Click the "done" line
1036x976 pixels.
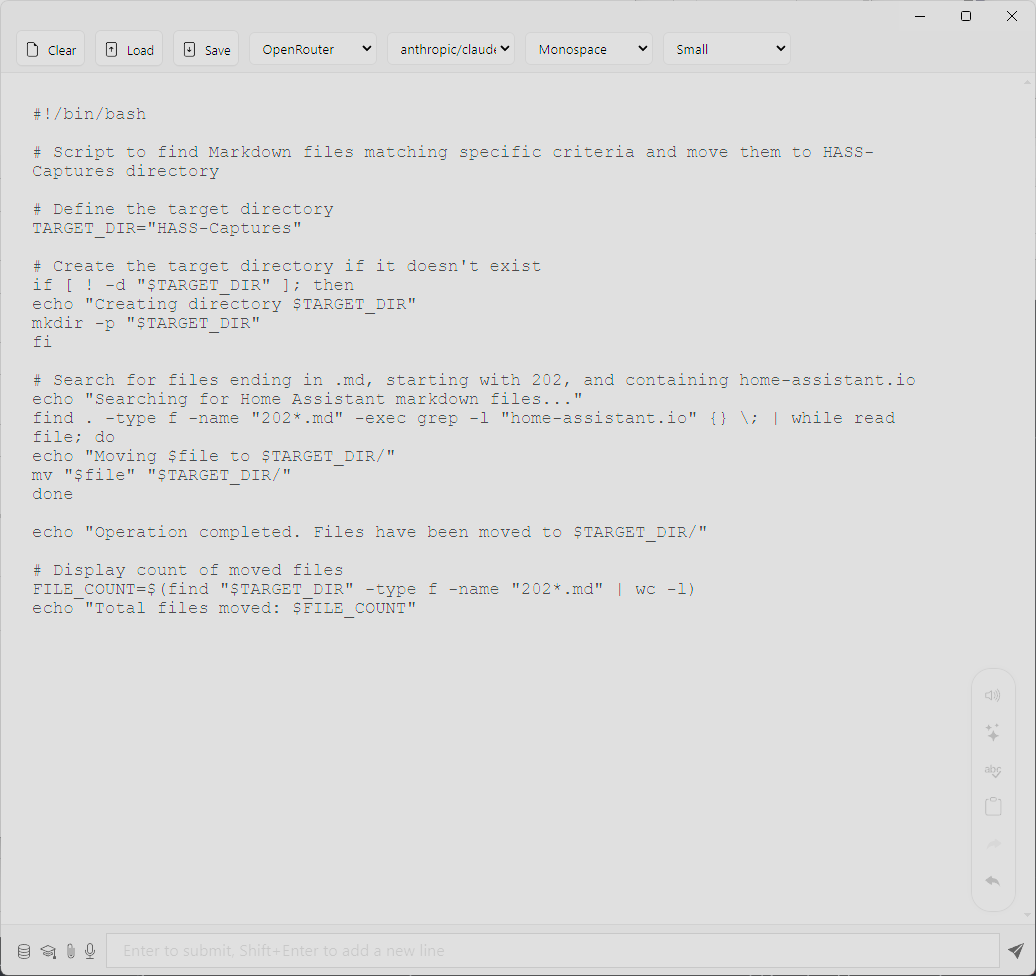[x=53, y=494]
